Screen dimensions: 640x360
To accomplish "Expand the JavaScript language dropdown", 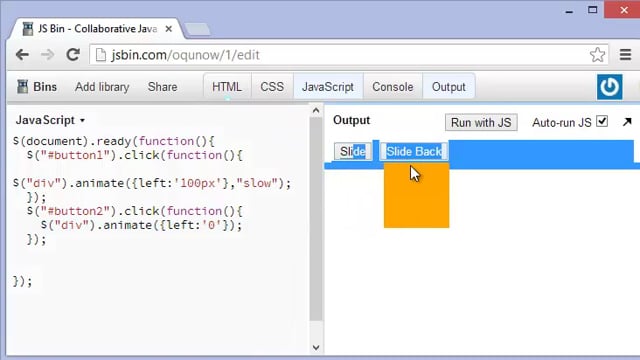I will tap(50, 120).
